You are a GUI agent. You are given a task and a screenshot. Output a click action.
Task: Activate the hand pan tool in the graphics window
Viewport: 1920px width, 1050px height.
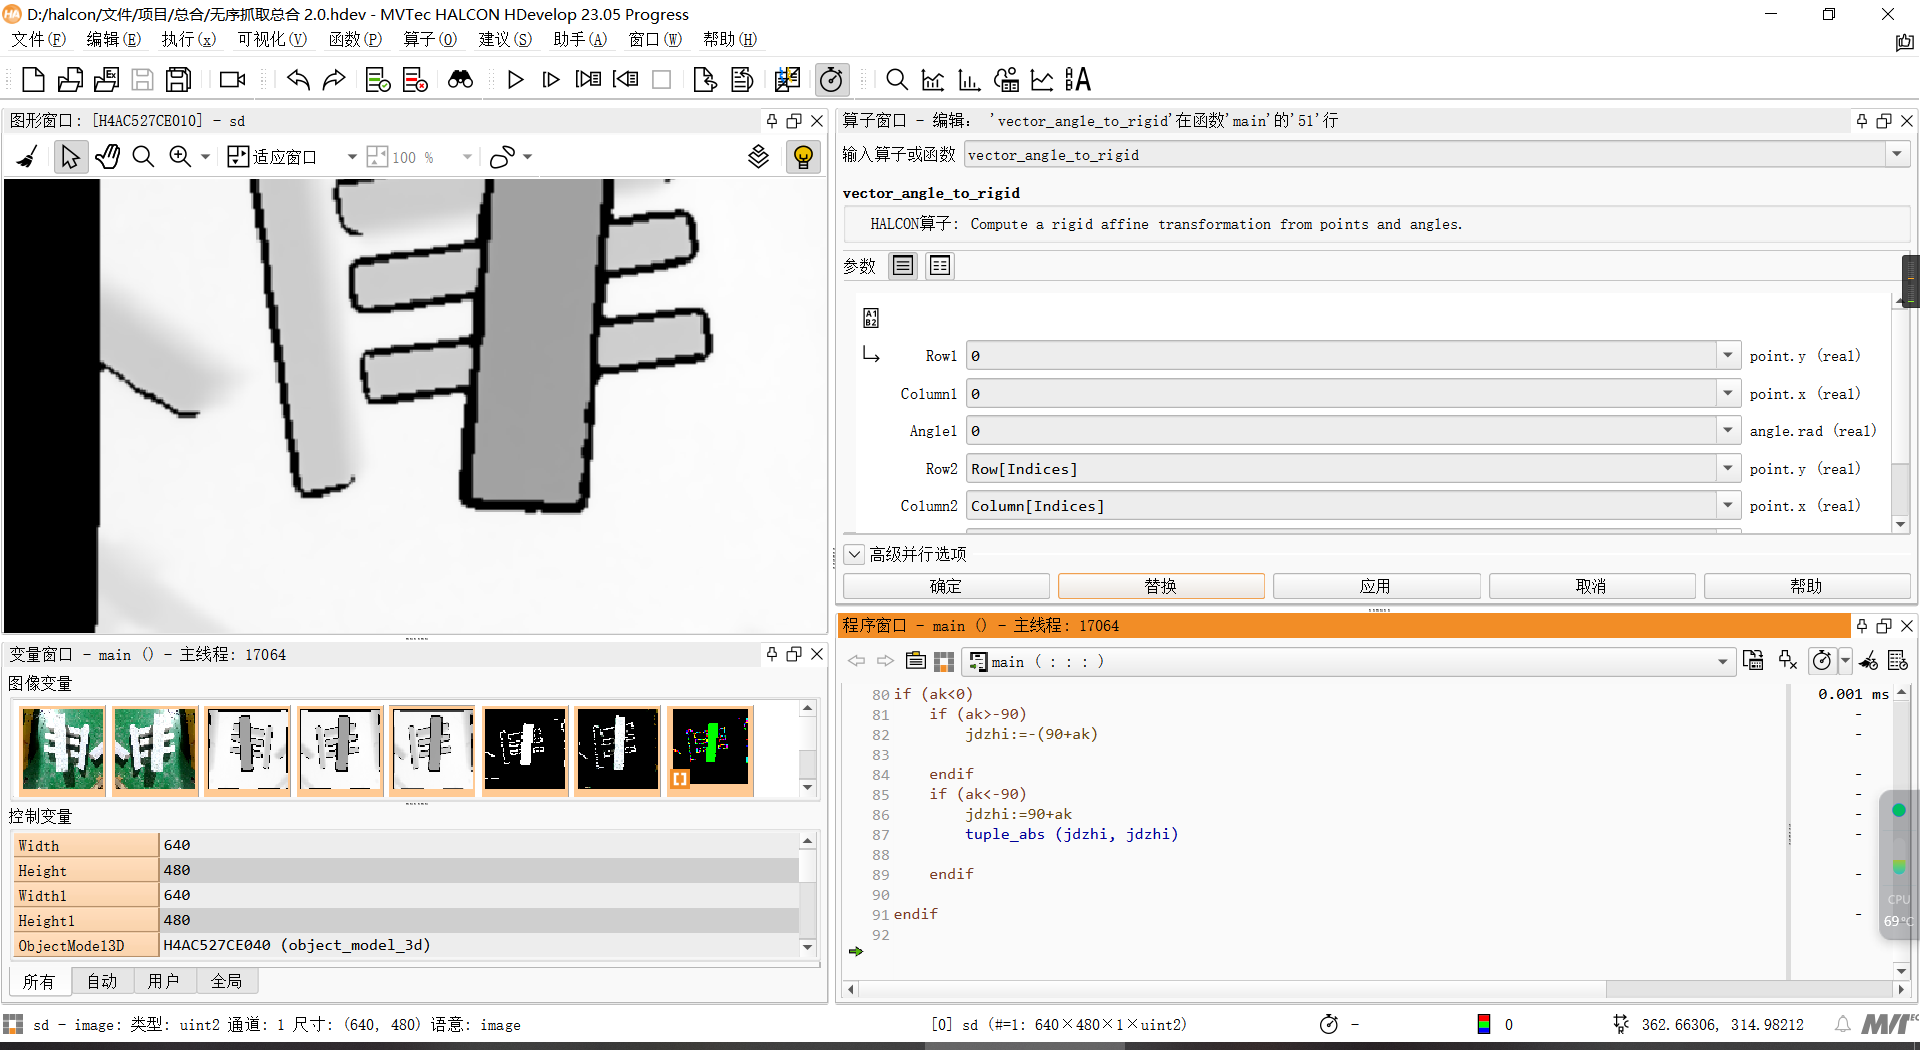(x=108, y=157)
